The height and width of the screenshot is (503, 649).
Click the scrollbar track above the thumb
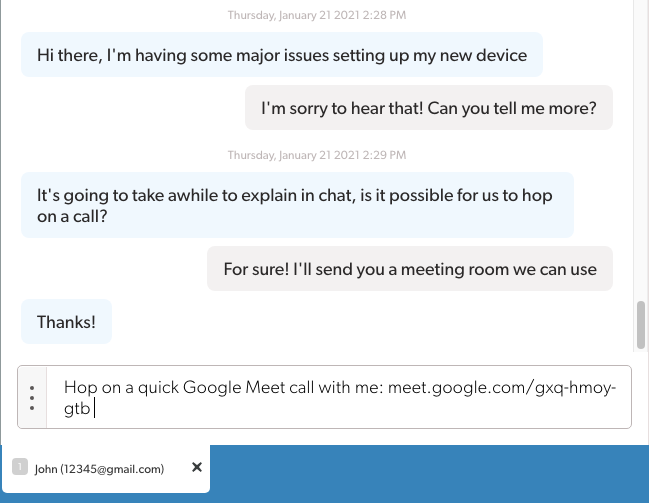[x=641, y=150]
